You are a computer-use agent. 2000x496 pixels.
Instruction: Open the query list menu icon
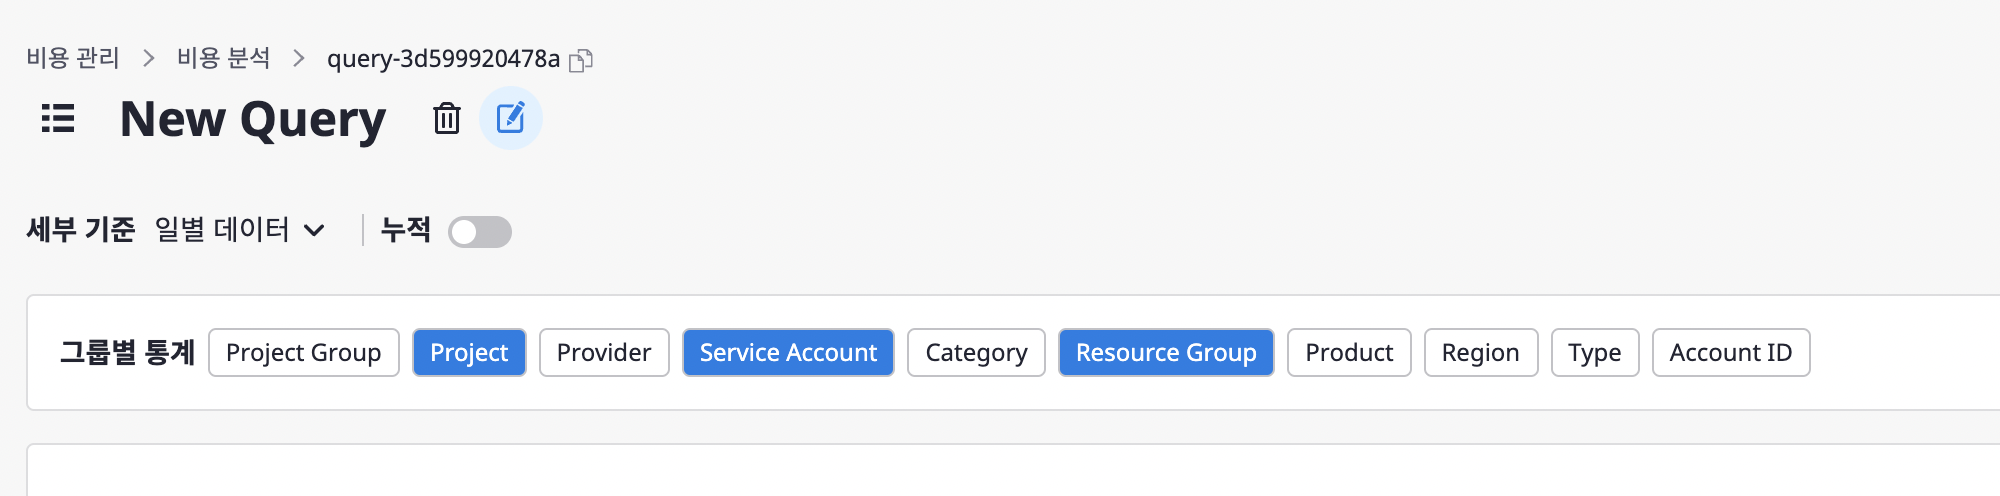(58, 118)
